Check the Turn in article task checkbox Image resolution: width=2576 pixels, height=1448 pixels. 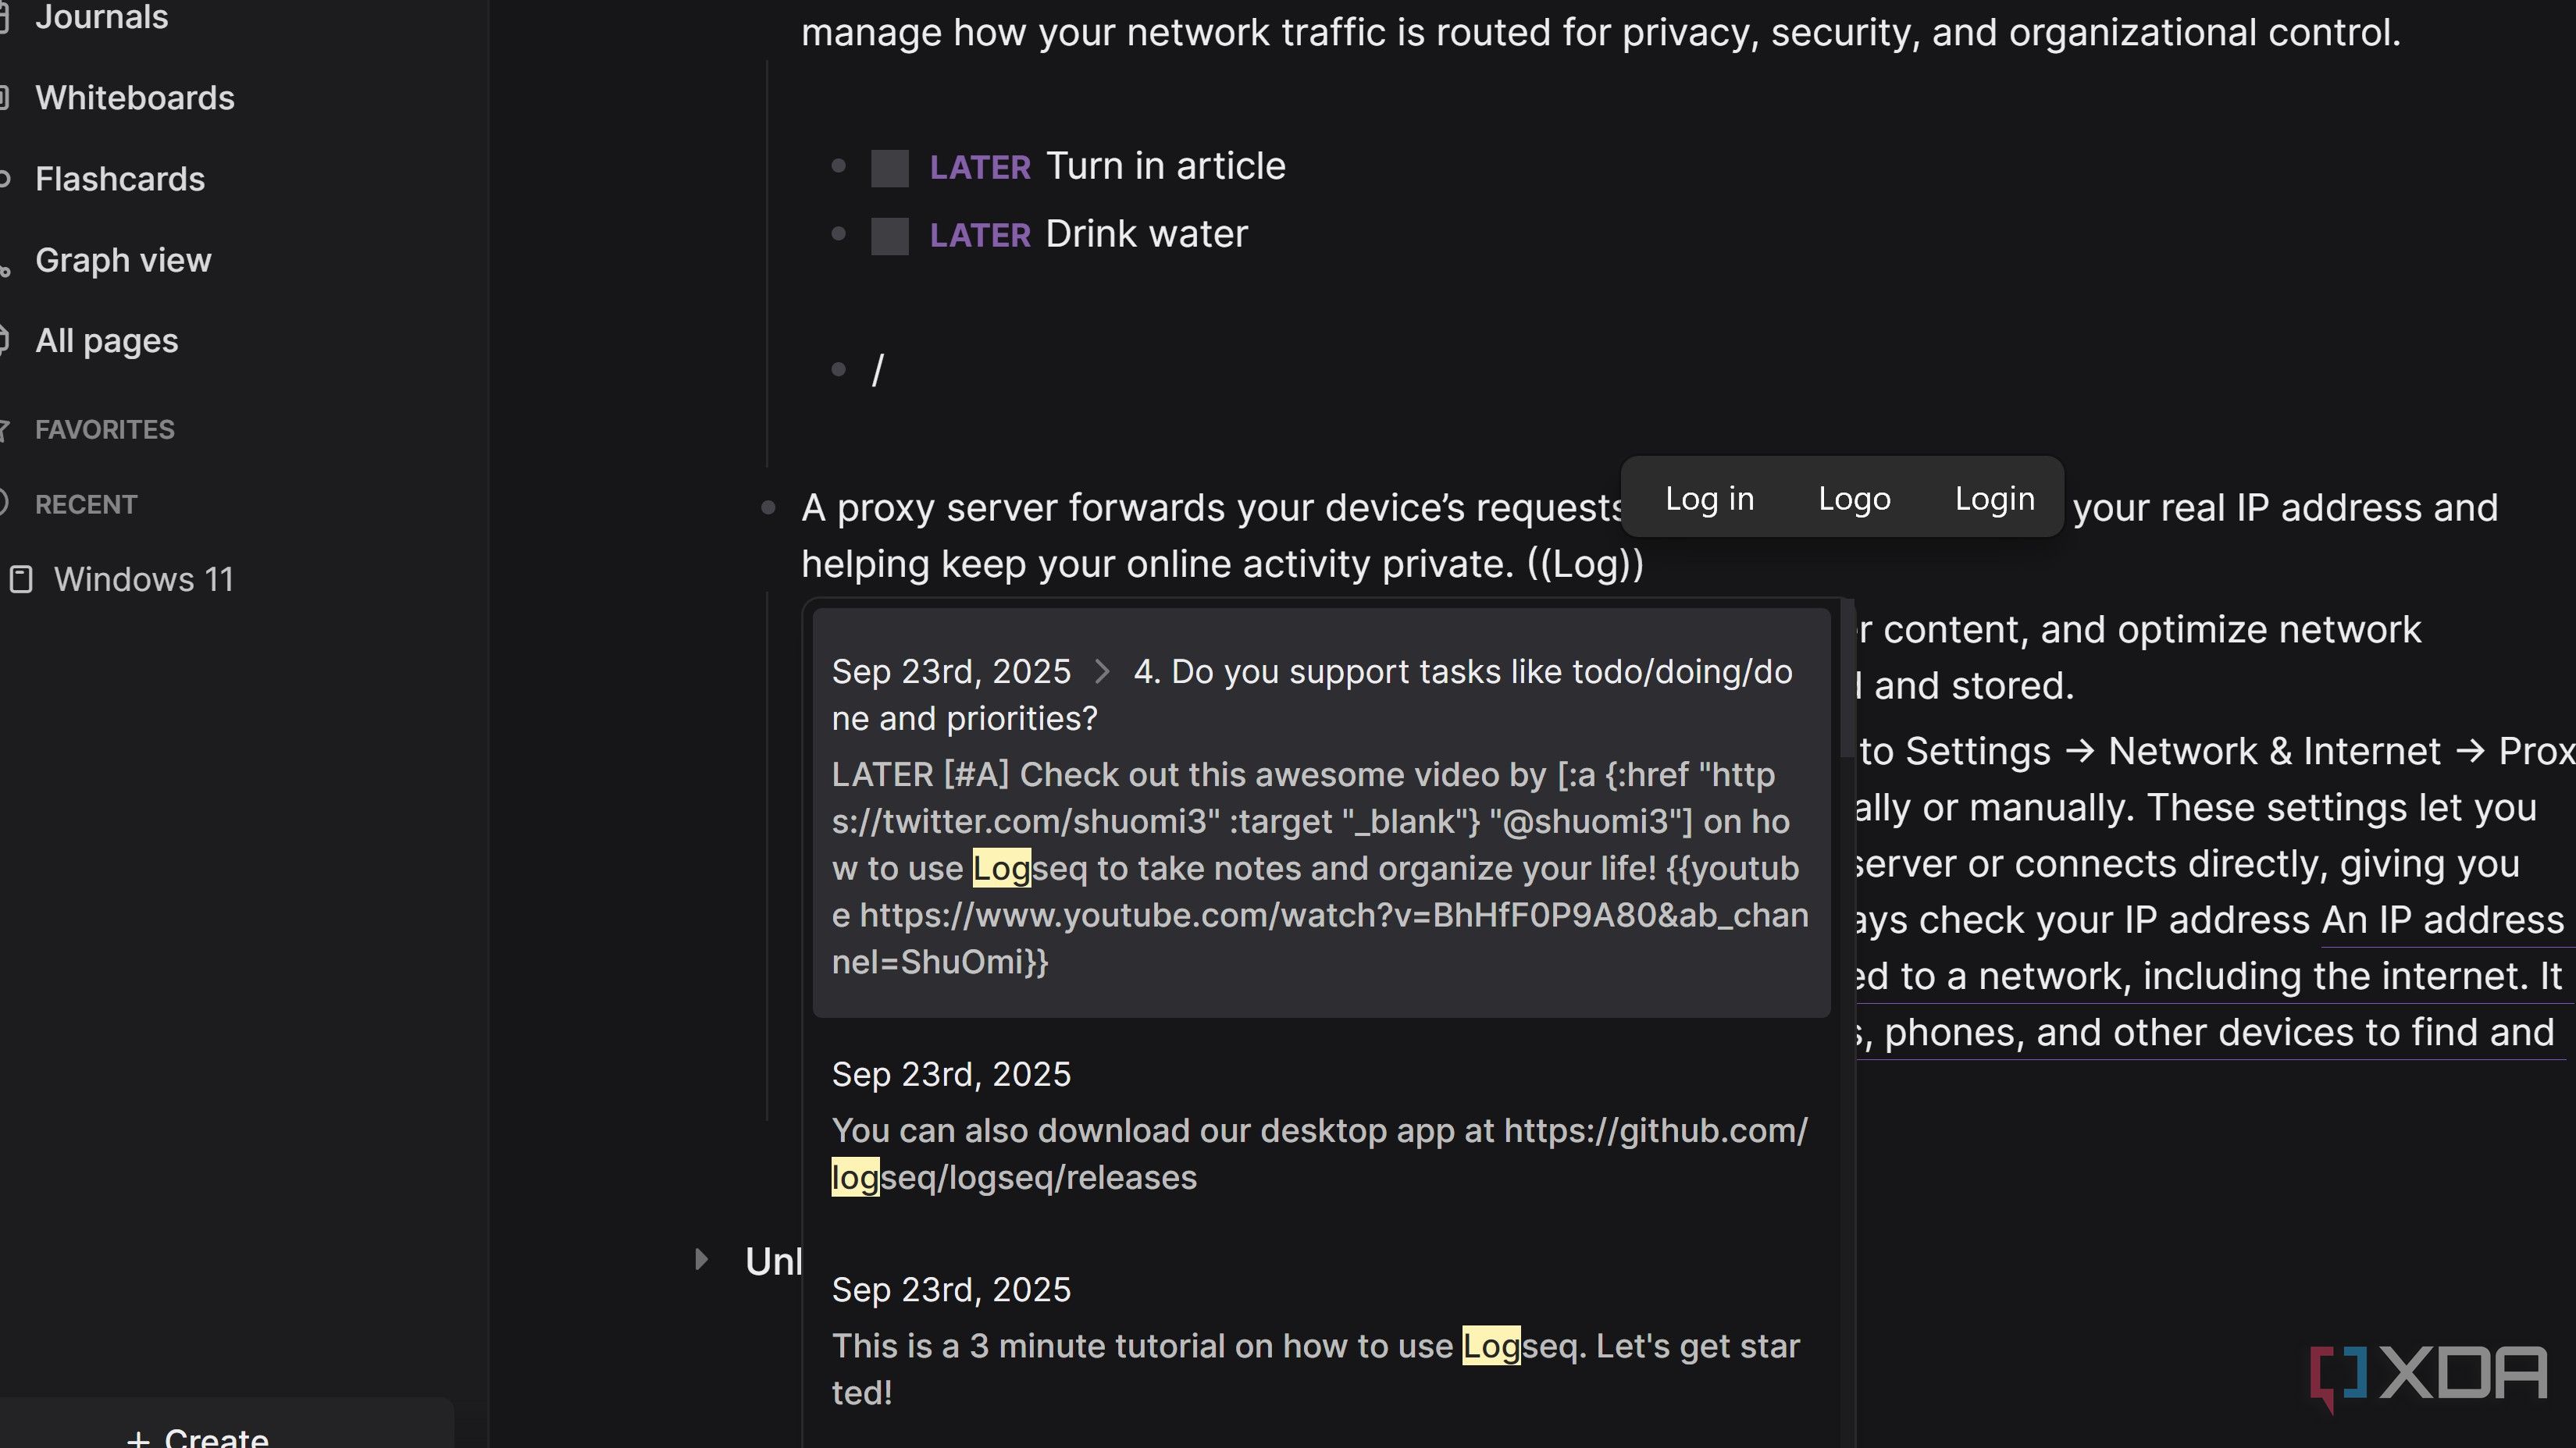coord(889,168)
